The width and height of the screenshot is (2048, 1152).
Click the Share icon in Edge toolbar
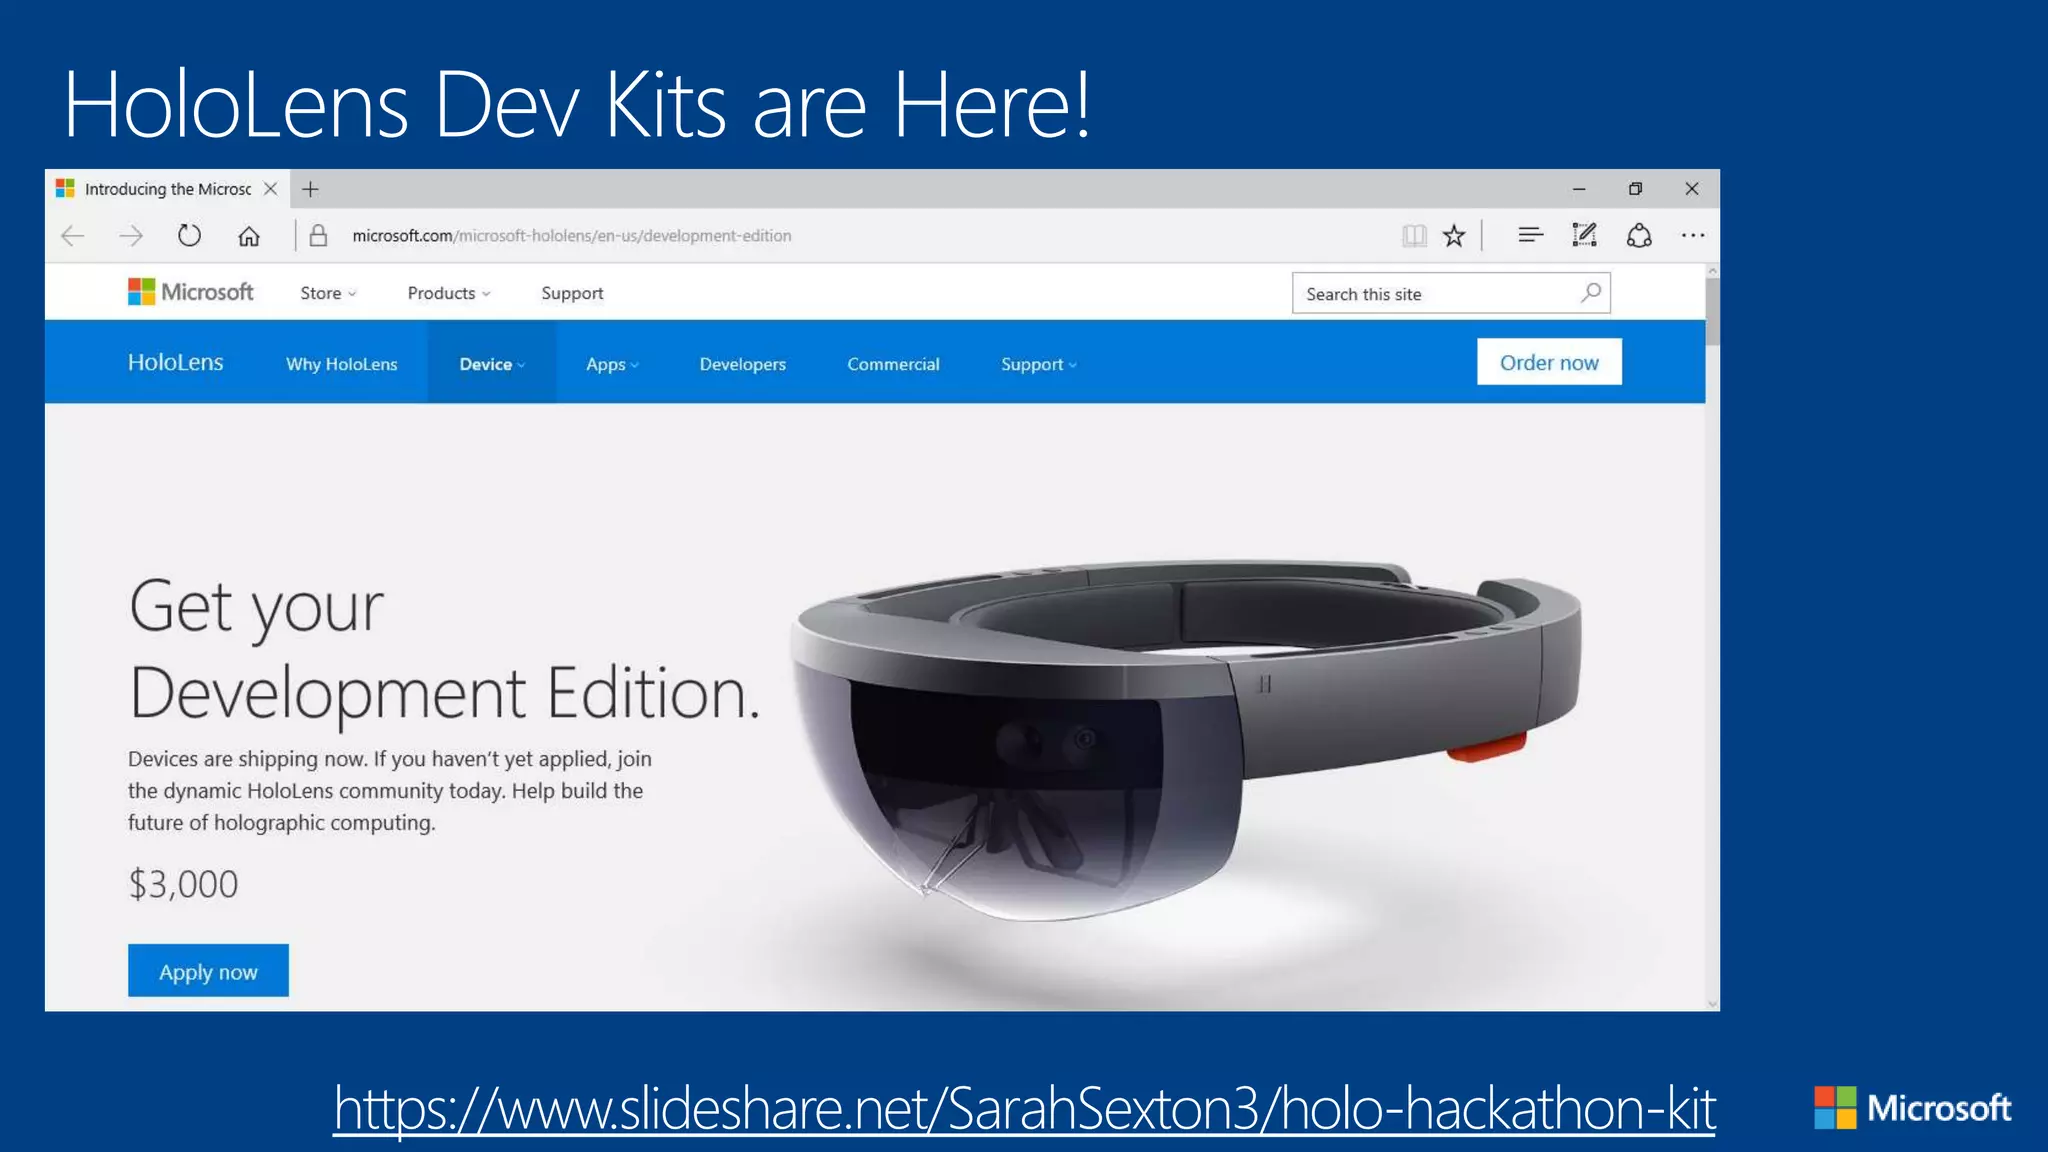coord(1639,236)
